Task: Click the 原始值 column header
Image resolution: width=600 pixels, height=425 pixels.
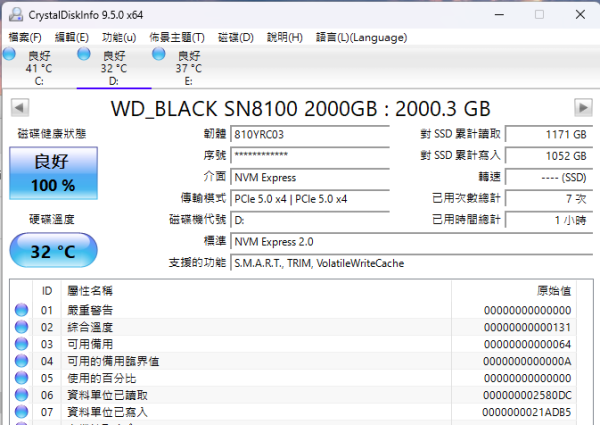Action: point(514,291)
